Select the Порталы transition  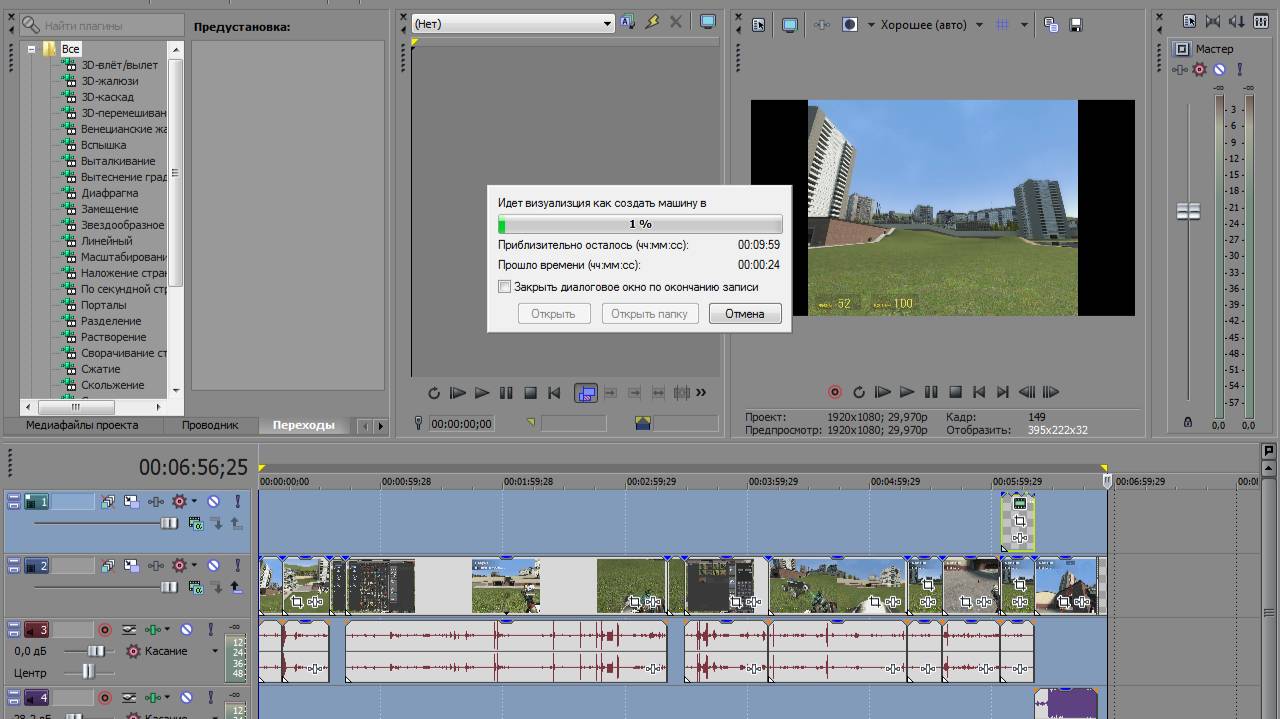pyautogui.click(x=104, y=305)
